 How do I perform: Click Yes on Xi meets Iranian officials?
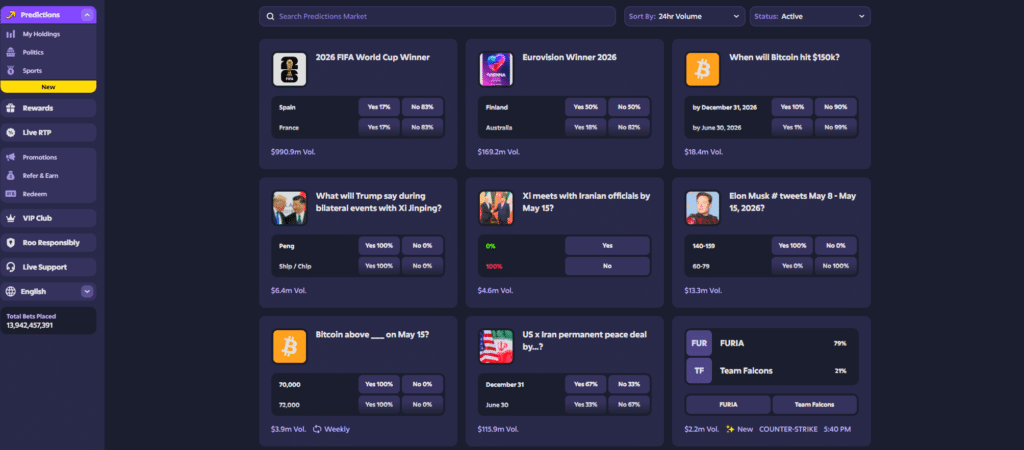point(607,246)
